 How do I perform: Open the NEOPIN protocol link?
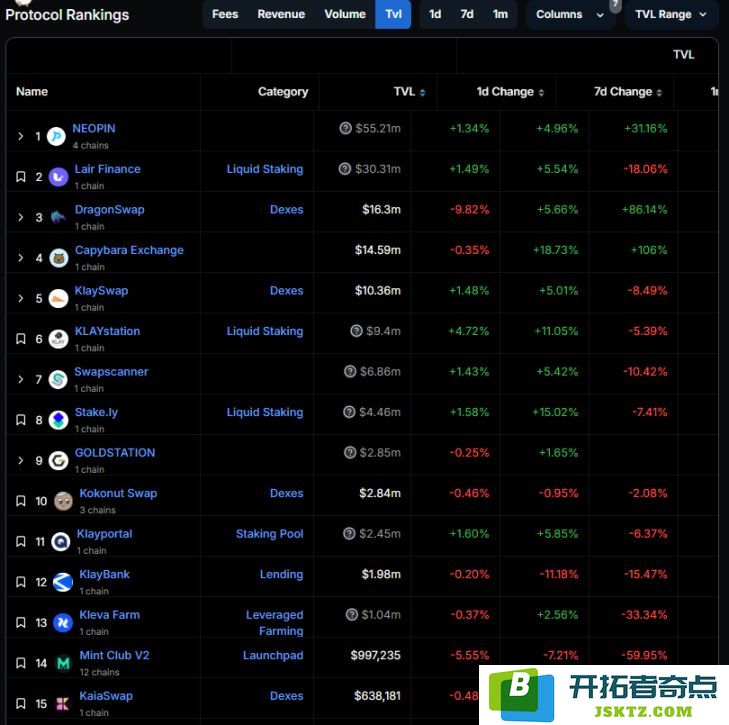(94, 128)
